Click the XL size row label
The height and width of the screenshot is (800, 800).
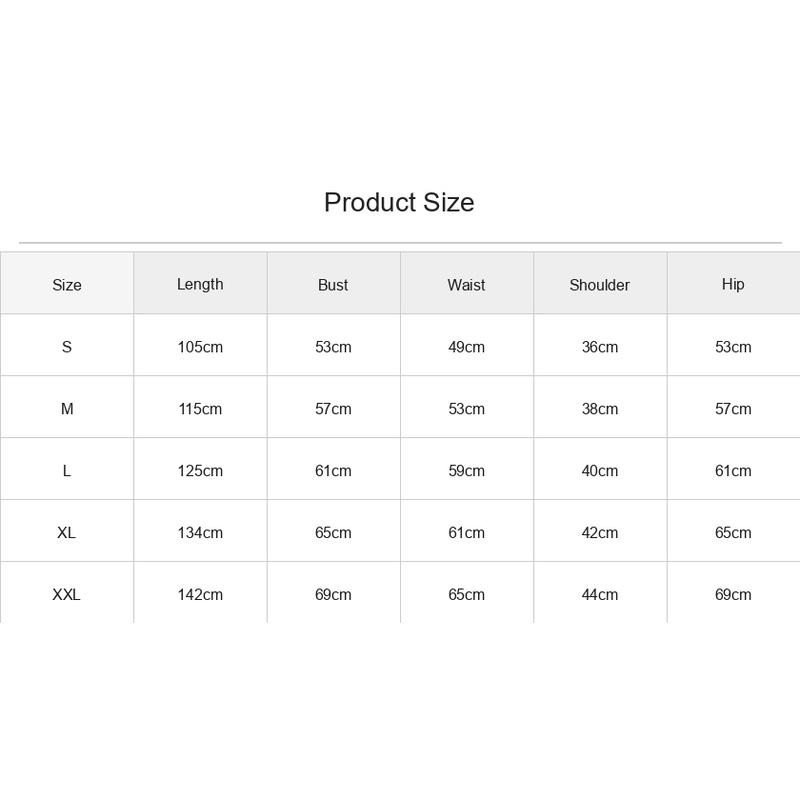click(67, 533)
